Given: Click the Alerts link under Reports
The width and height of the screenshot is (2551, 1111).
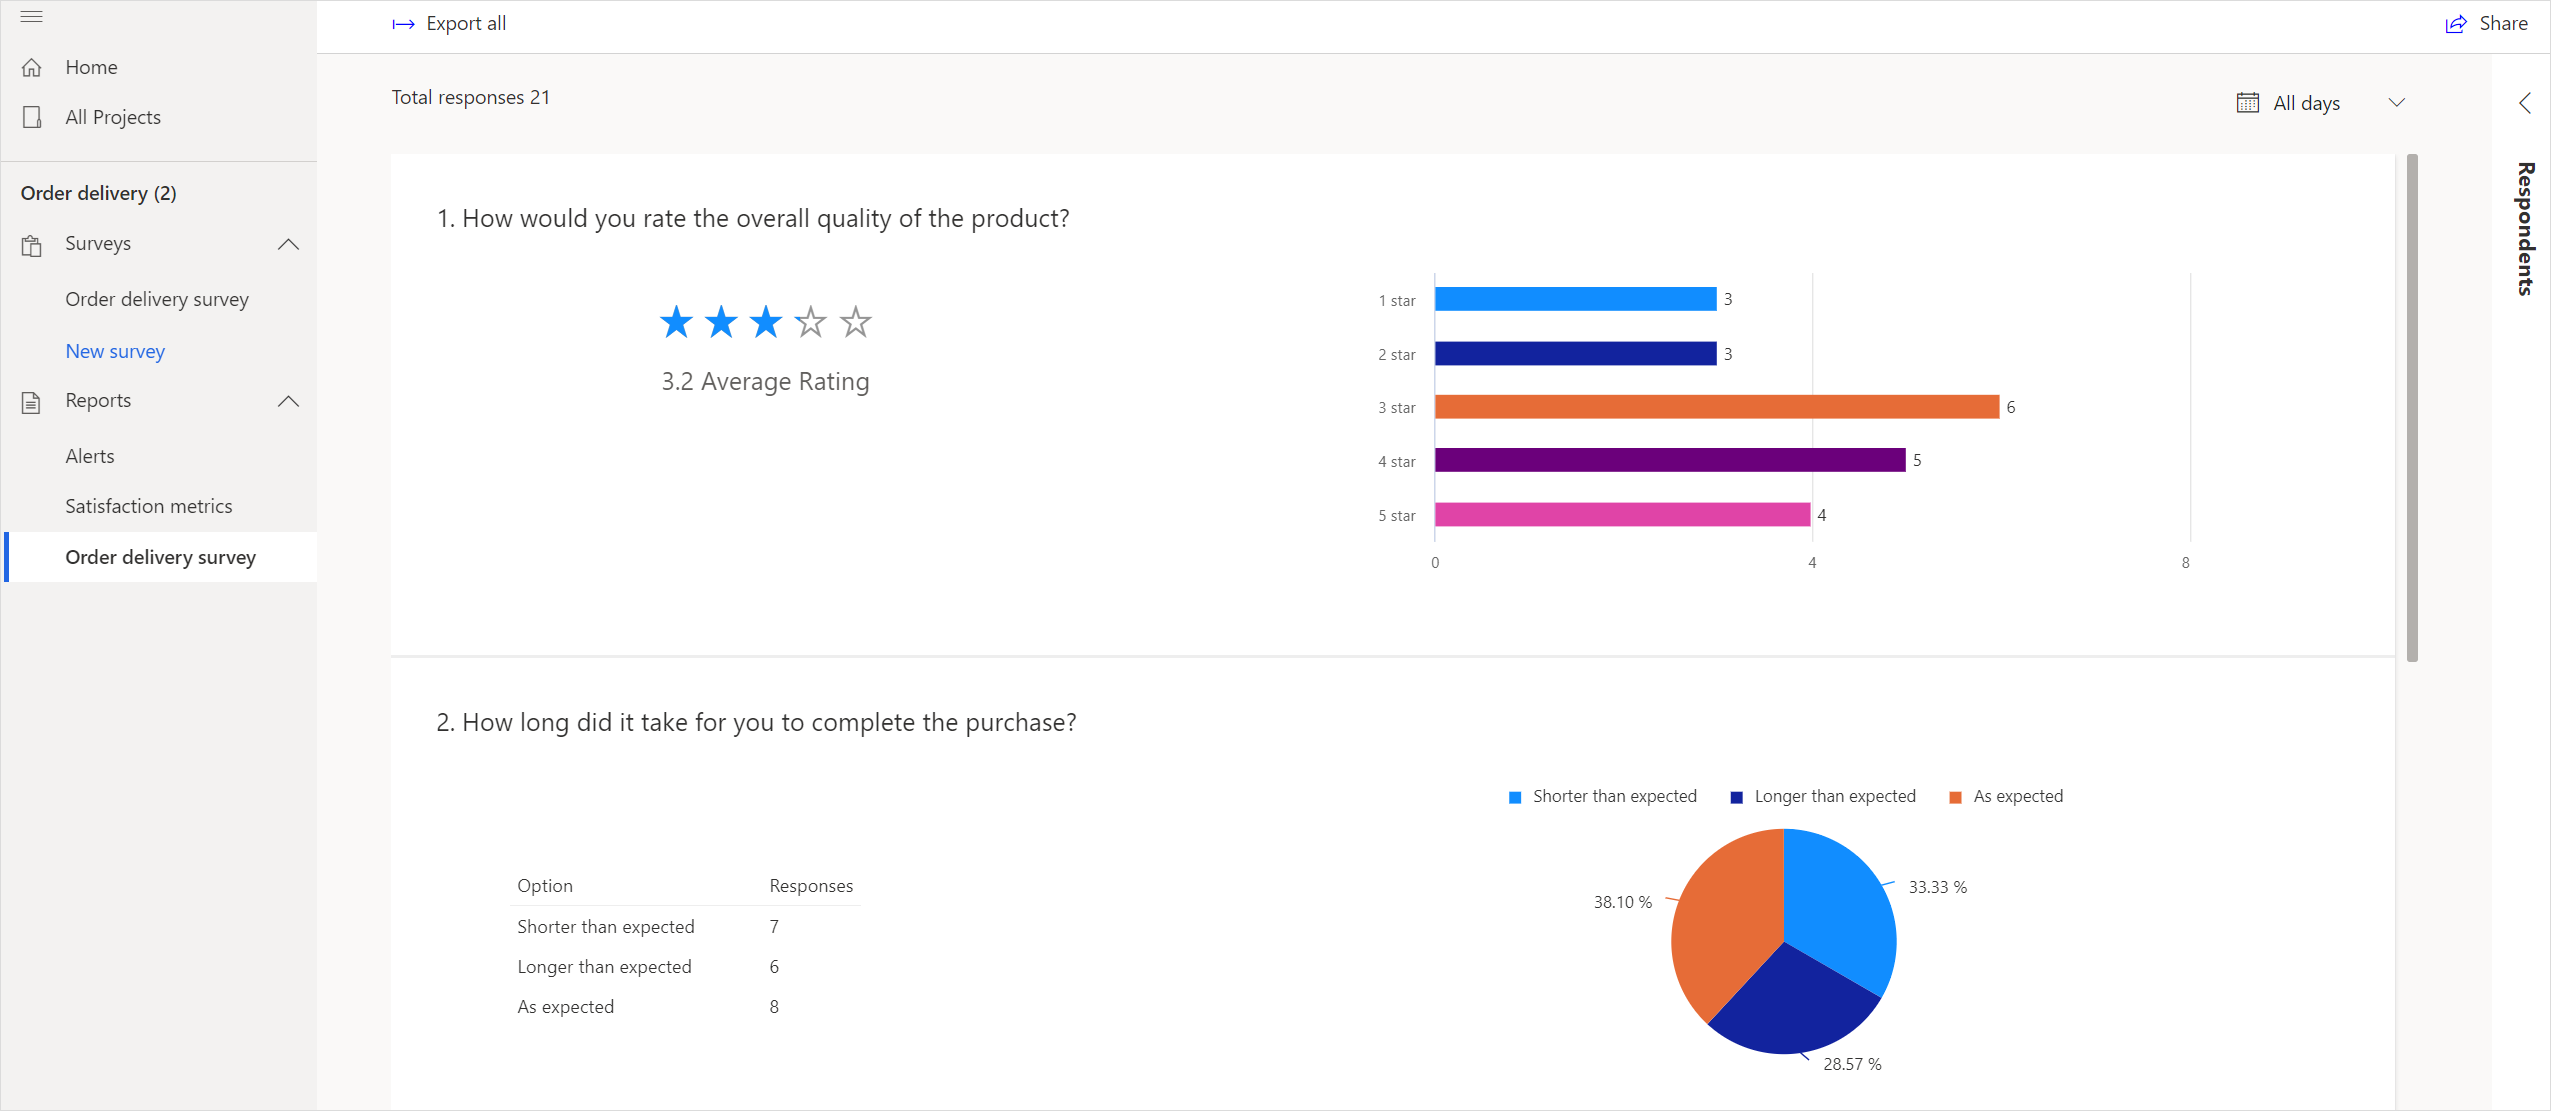Looking at the screenshot, I should [89, 455].
